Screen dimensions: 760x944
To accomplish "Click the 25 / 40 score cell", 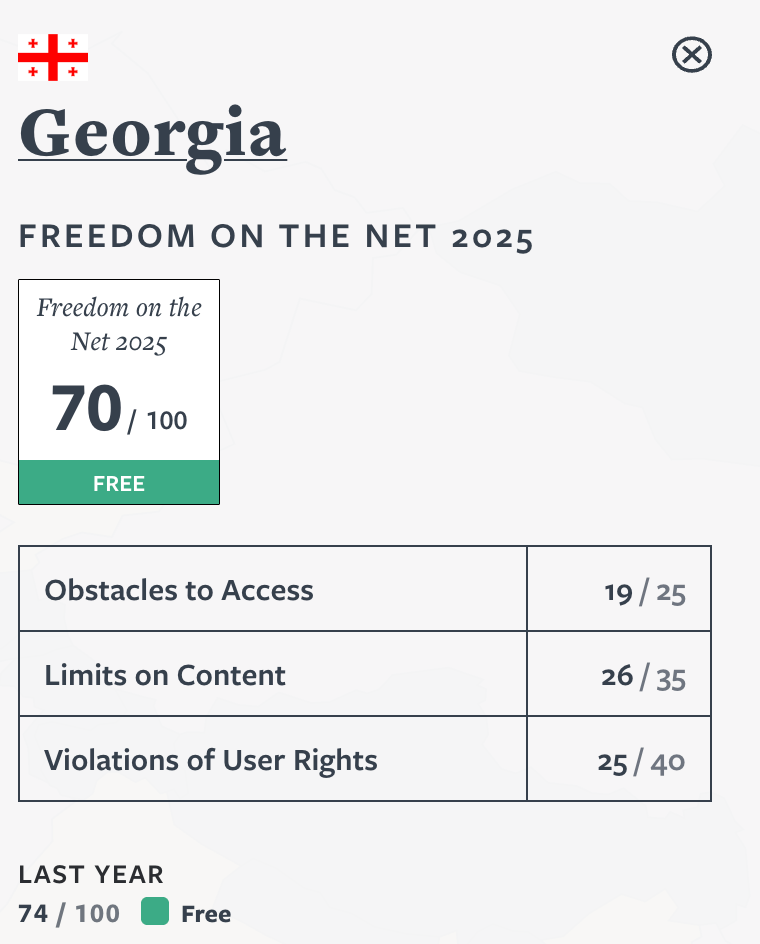I will point(641,763).
